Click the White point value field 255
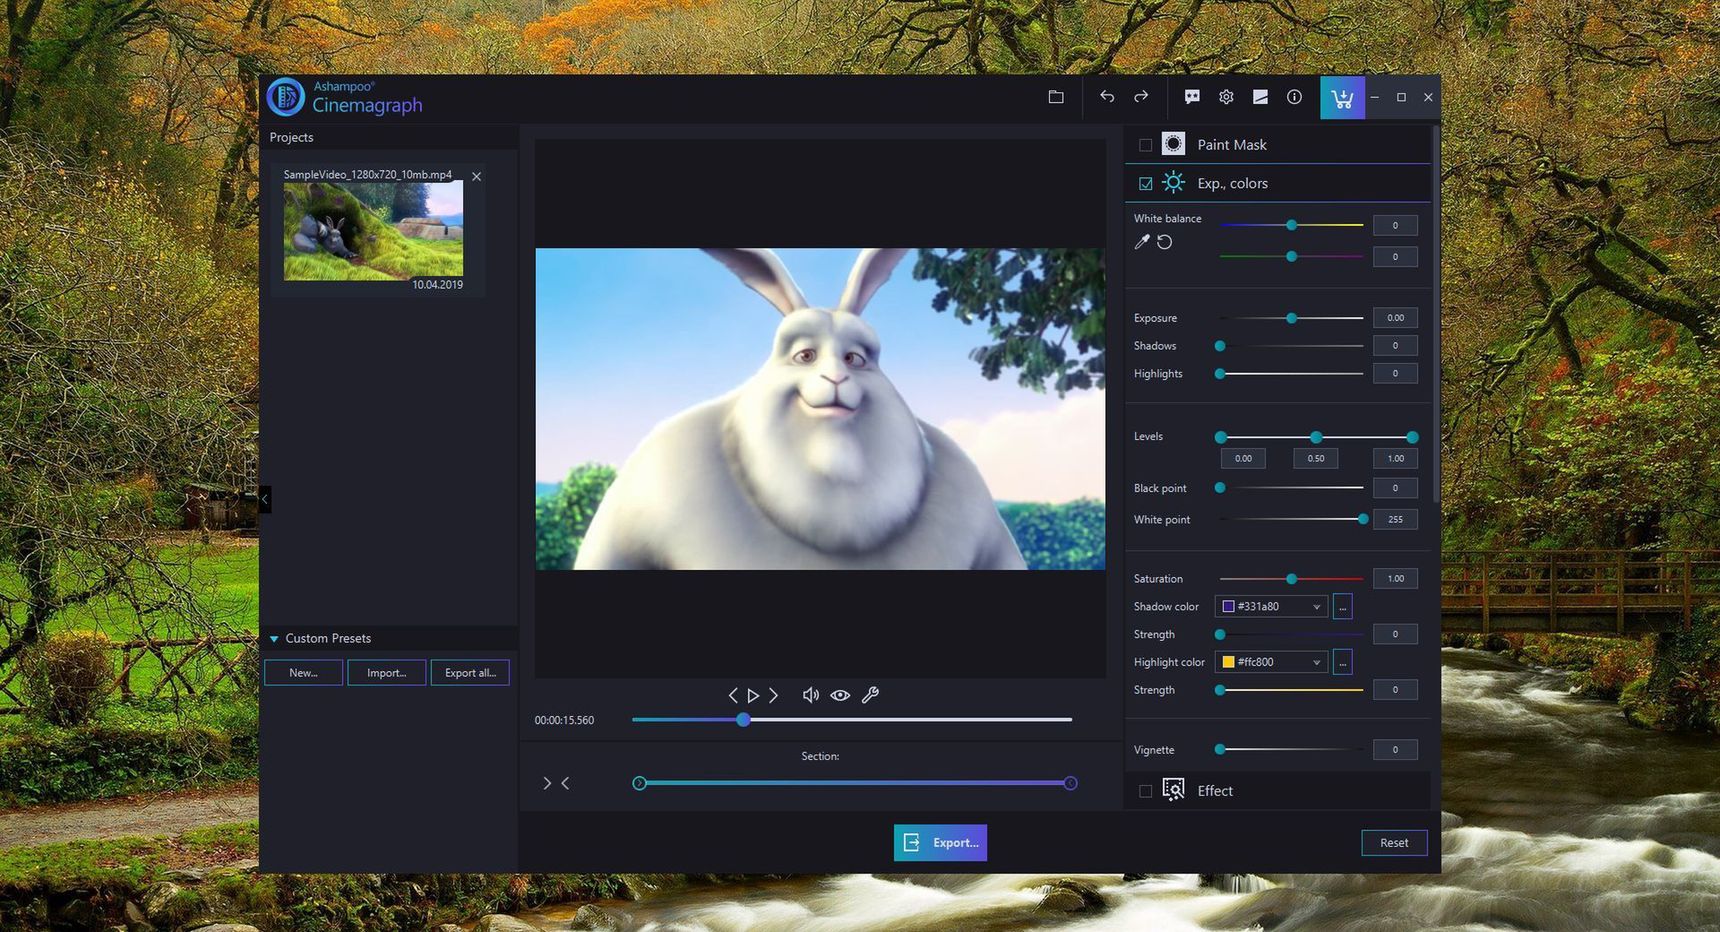 1395,519
